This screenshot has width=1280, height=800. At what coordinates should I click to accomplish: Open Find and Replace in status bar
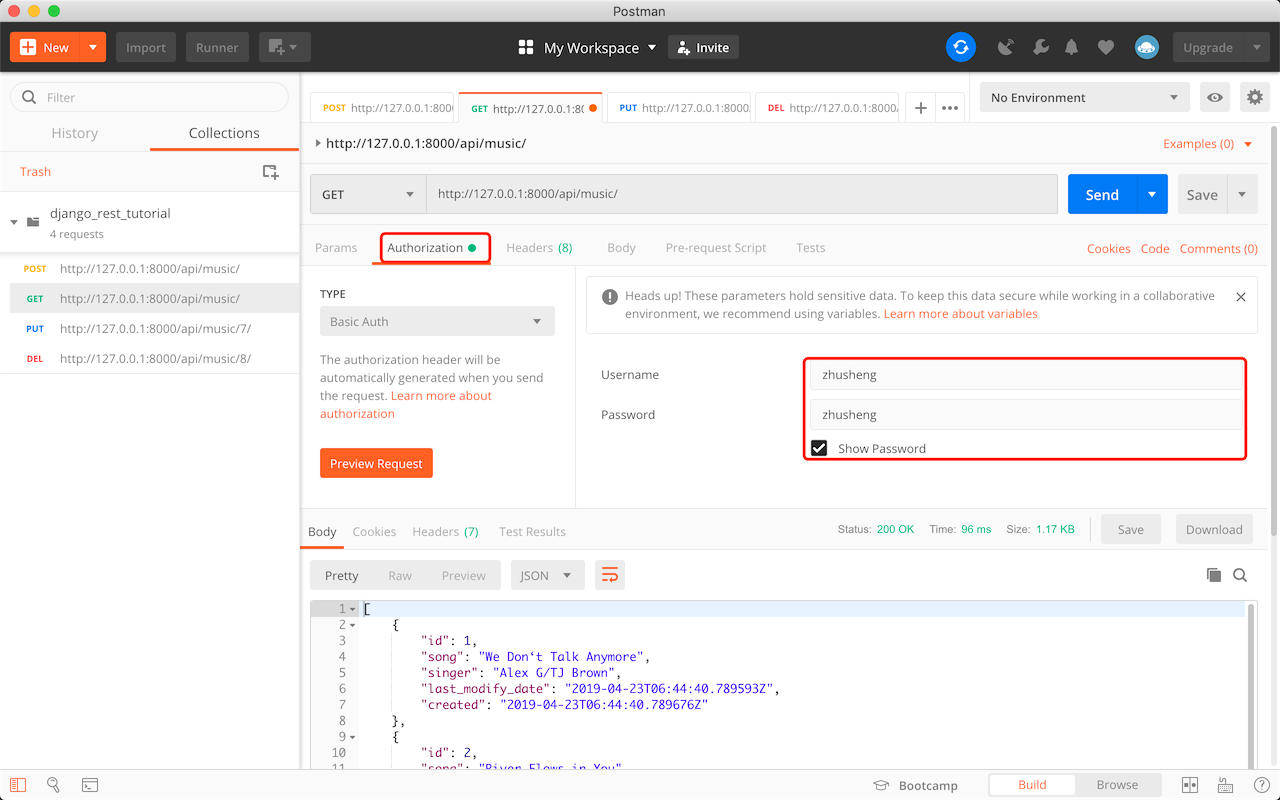[53, 785]
